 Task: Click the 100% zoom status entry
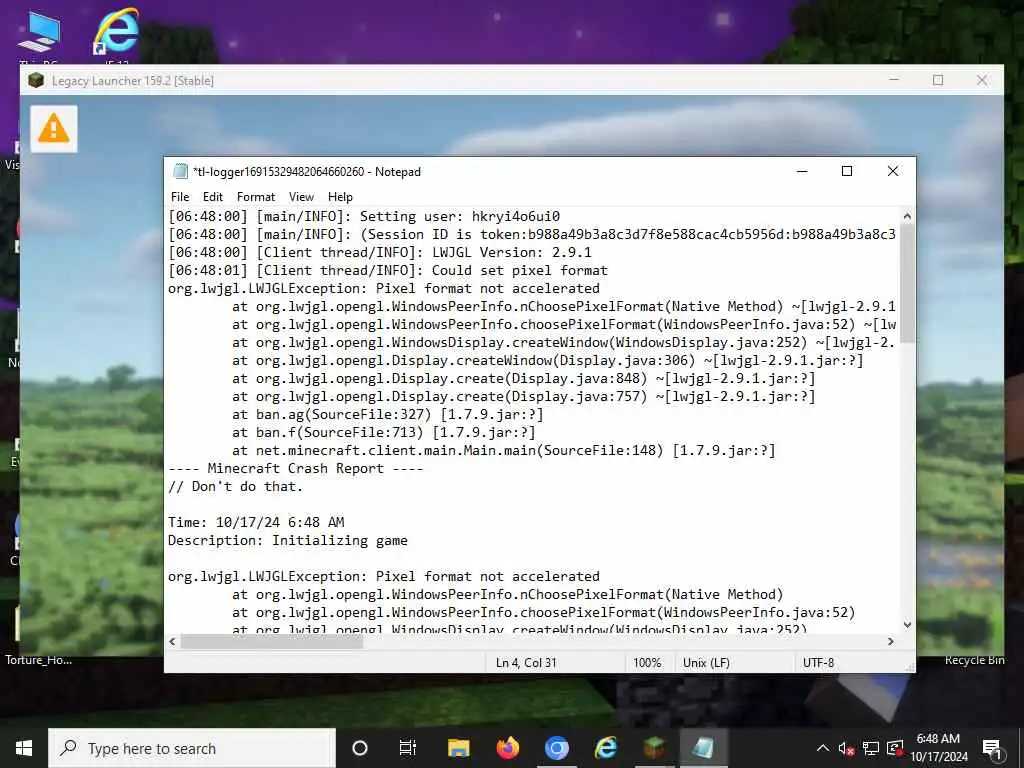(647, 663)
